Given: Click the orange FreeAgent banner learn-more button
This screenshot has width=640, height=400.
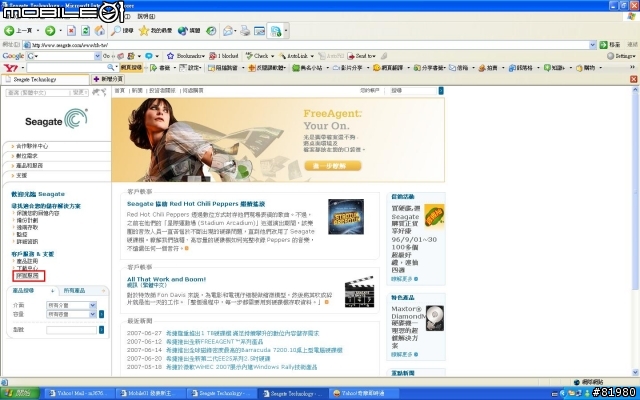Looking at the screenshot, I should [x=333, y=166].
